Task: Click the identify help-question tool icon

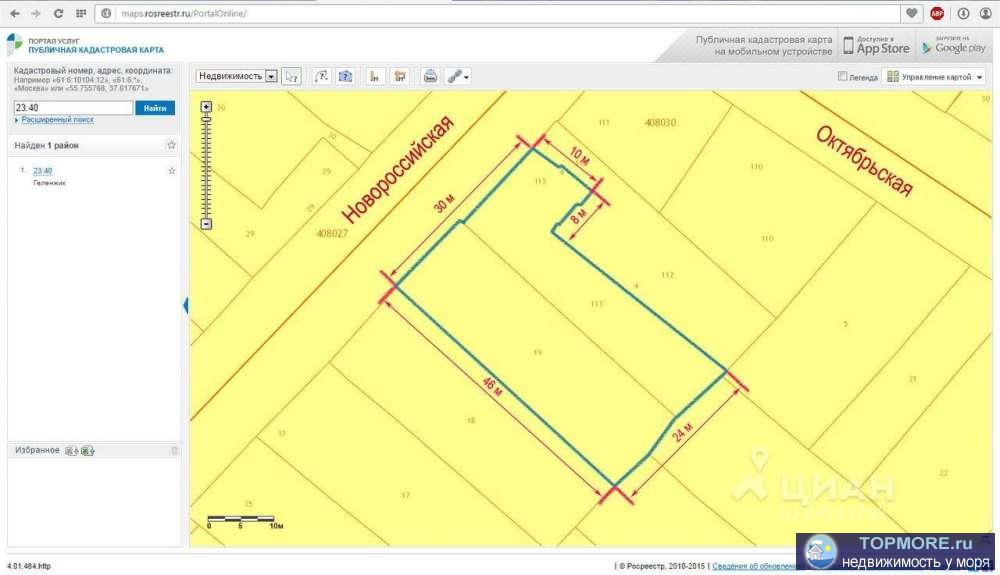Action: pyautogui.click(x=345, y=76)
